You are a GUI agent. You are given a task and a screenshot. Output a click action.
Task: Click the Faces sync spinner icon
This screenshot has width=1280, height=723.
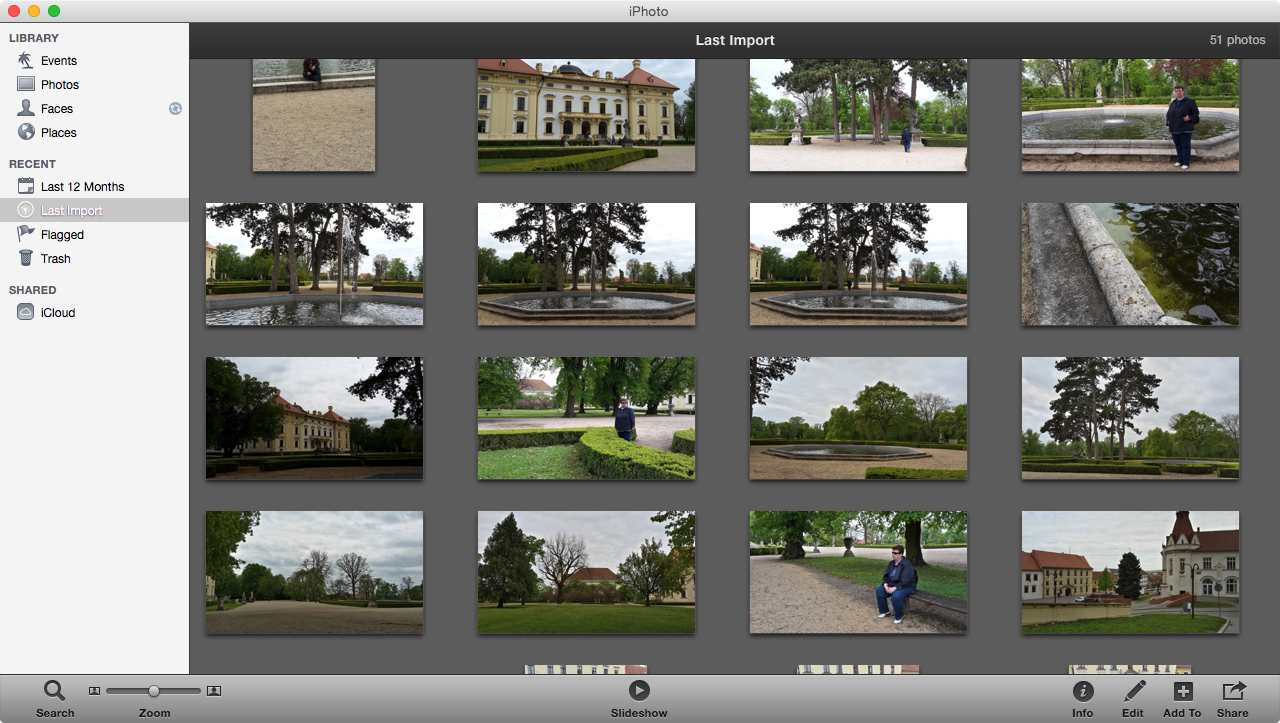(175, 108)
